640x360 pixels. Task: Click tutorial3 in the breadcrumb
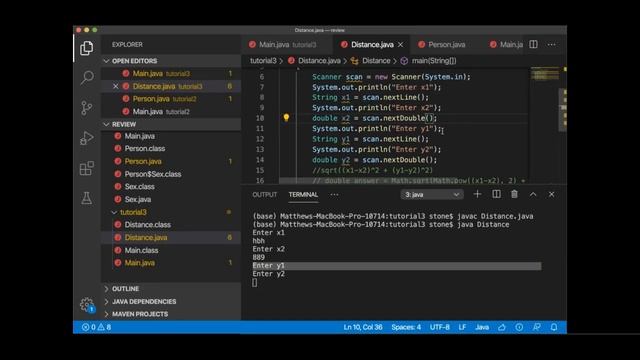(x=263, y=61)
